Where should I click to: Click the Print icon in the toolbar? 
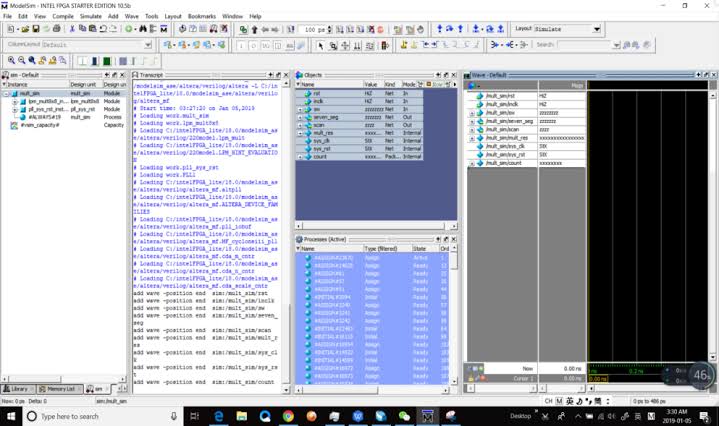pyautogui.click(x=56, y=29)
